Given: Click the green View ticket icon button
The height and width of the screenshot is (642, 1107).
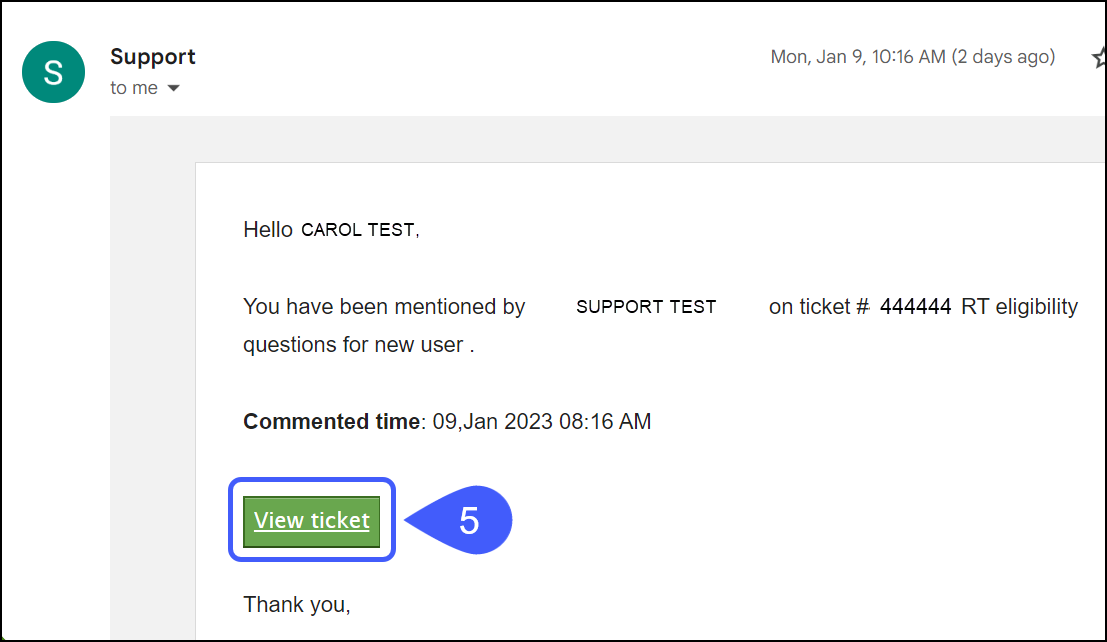Looking at the screenshot, I should [311, 520].
